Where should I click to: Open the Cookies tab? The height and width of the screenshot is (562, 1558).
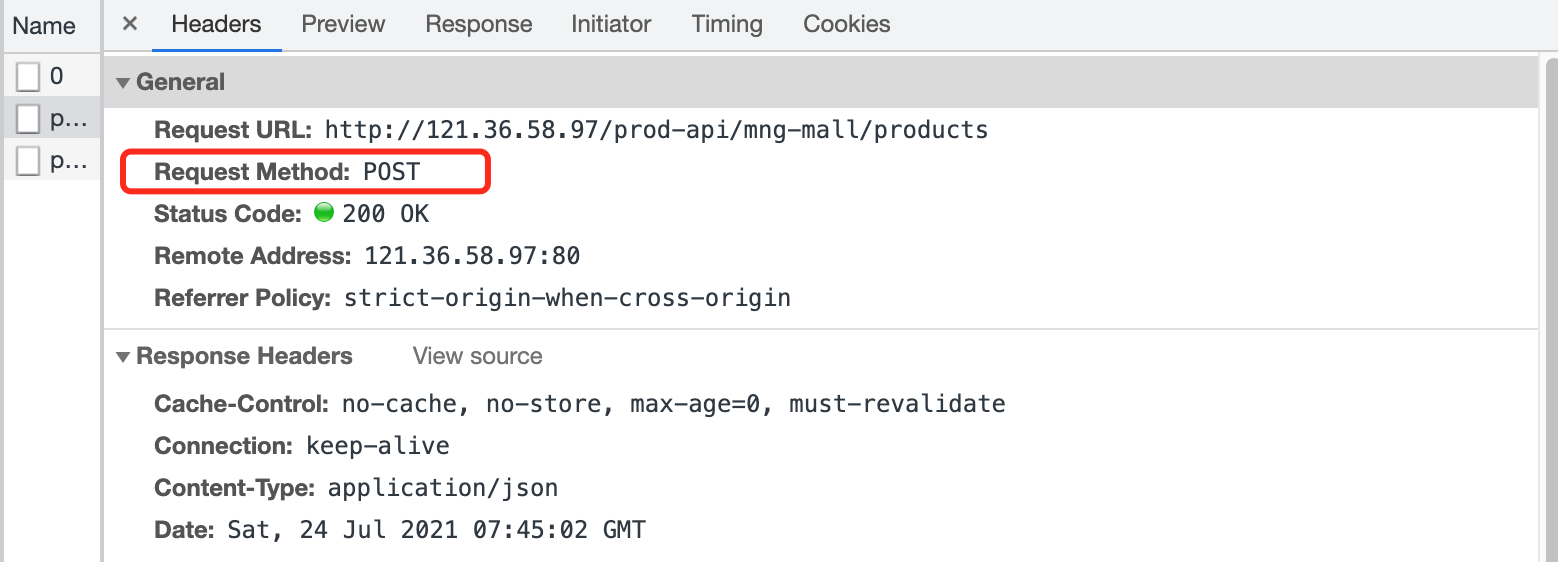click(847, 24)
